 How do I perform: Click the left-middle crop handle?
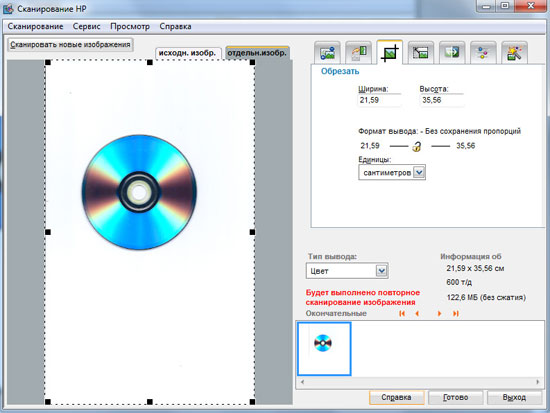pos(48,232)
